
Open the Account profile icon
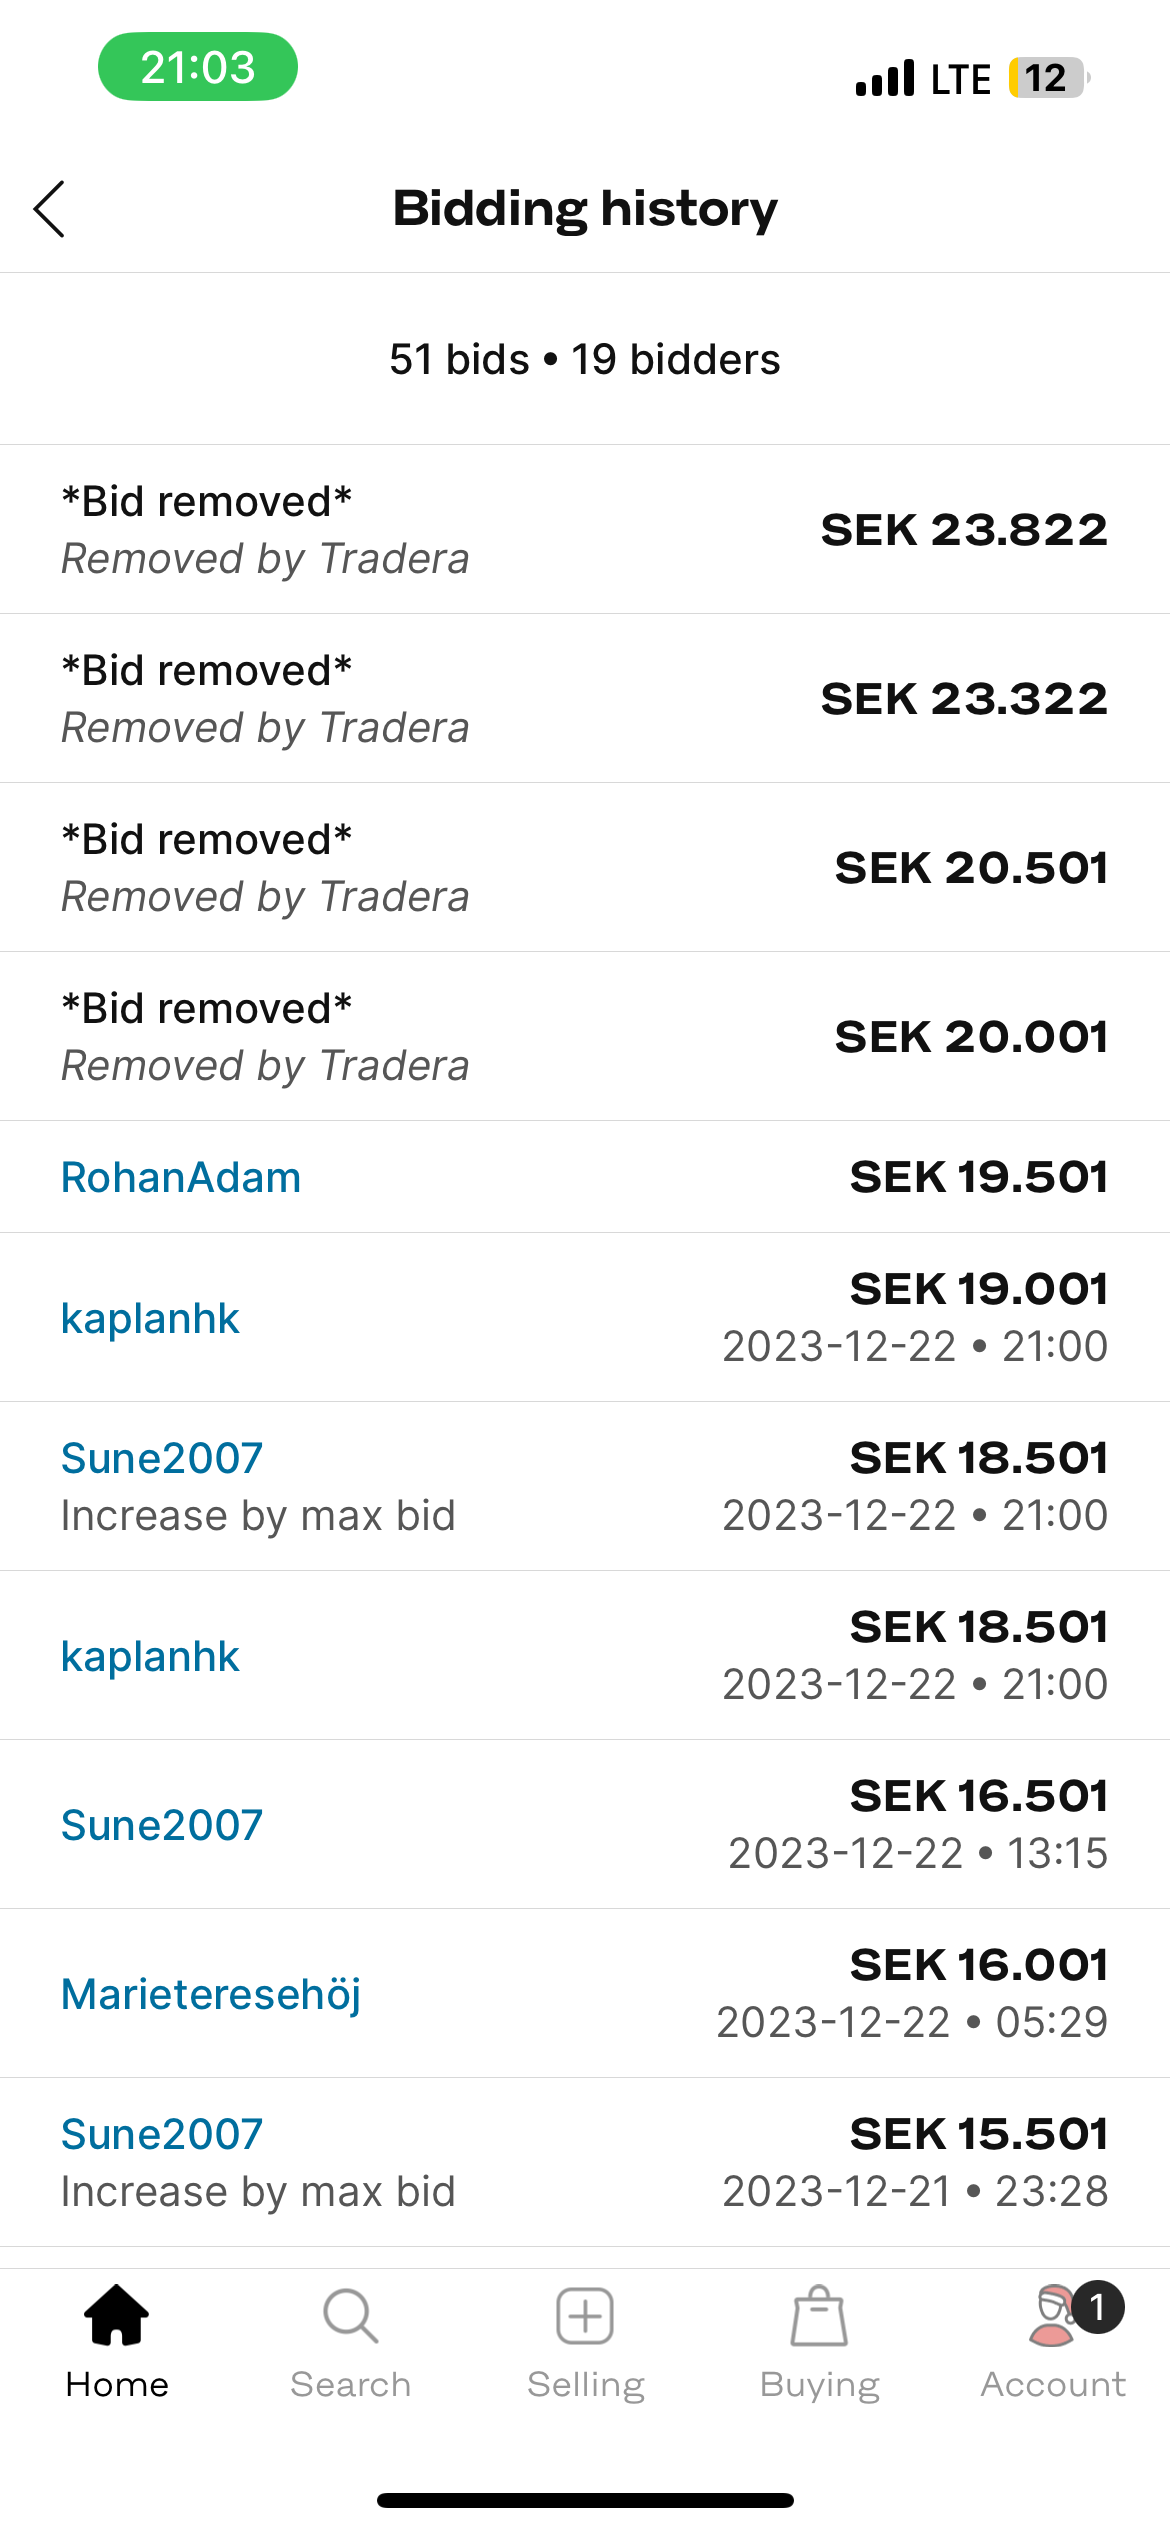pyautogui.click(x=1050, y=2317)
